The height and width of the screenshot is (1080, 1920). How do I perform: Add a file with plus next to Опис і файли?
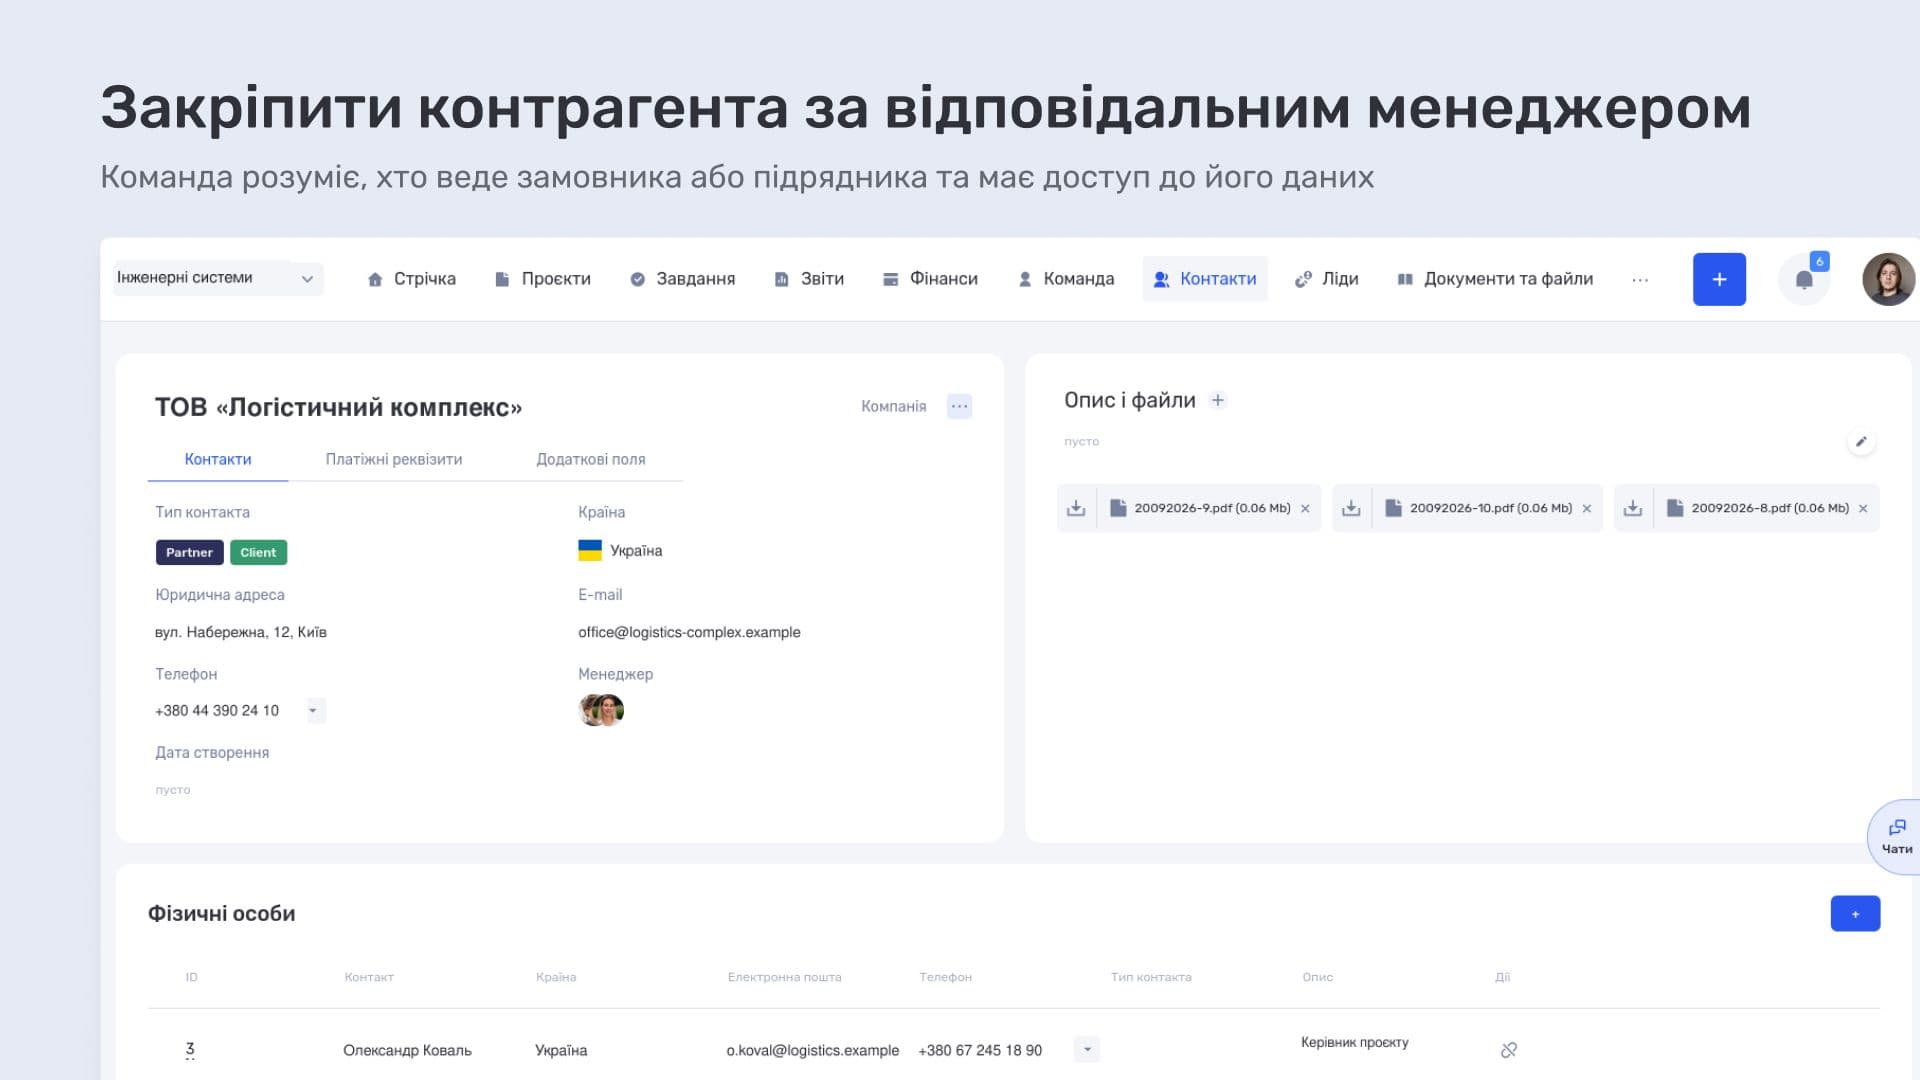(x=1218, y=400)
